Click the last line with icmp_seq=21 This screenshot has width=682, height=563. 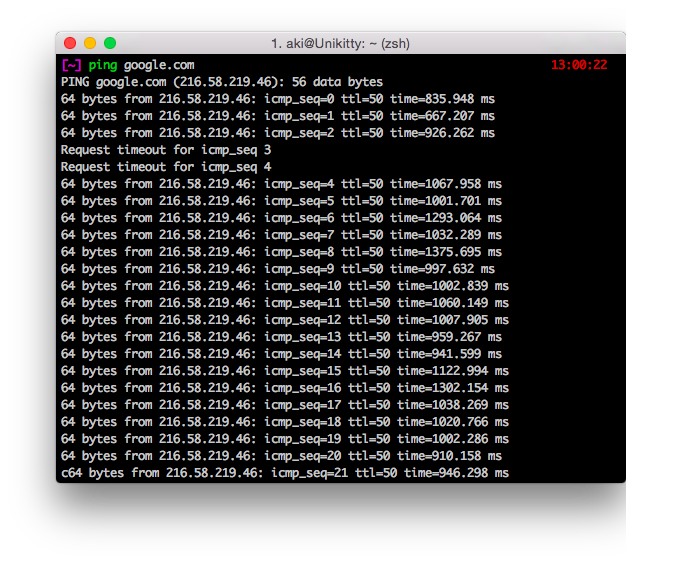[x=284, y=473]
